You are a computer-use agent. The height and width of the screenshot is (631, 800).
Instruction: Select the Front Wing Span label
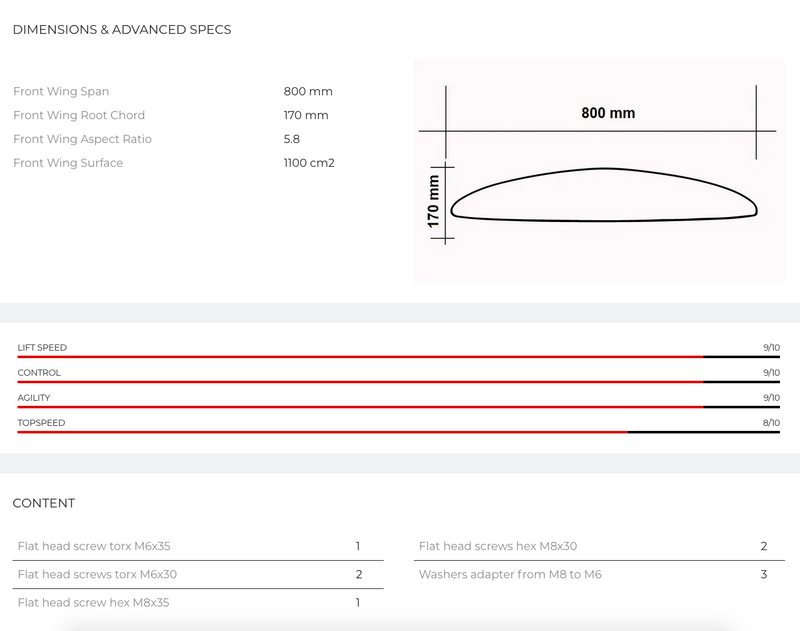point(61,92)
